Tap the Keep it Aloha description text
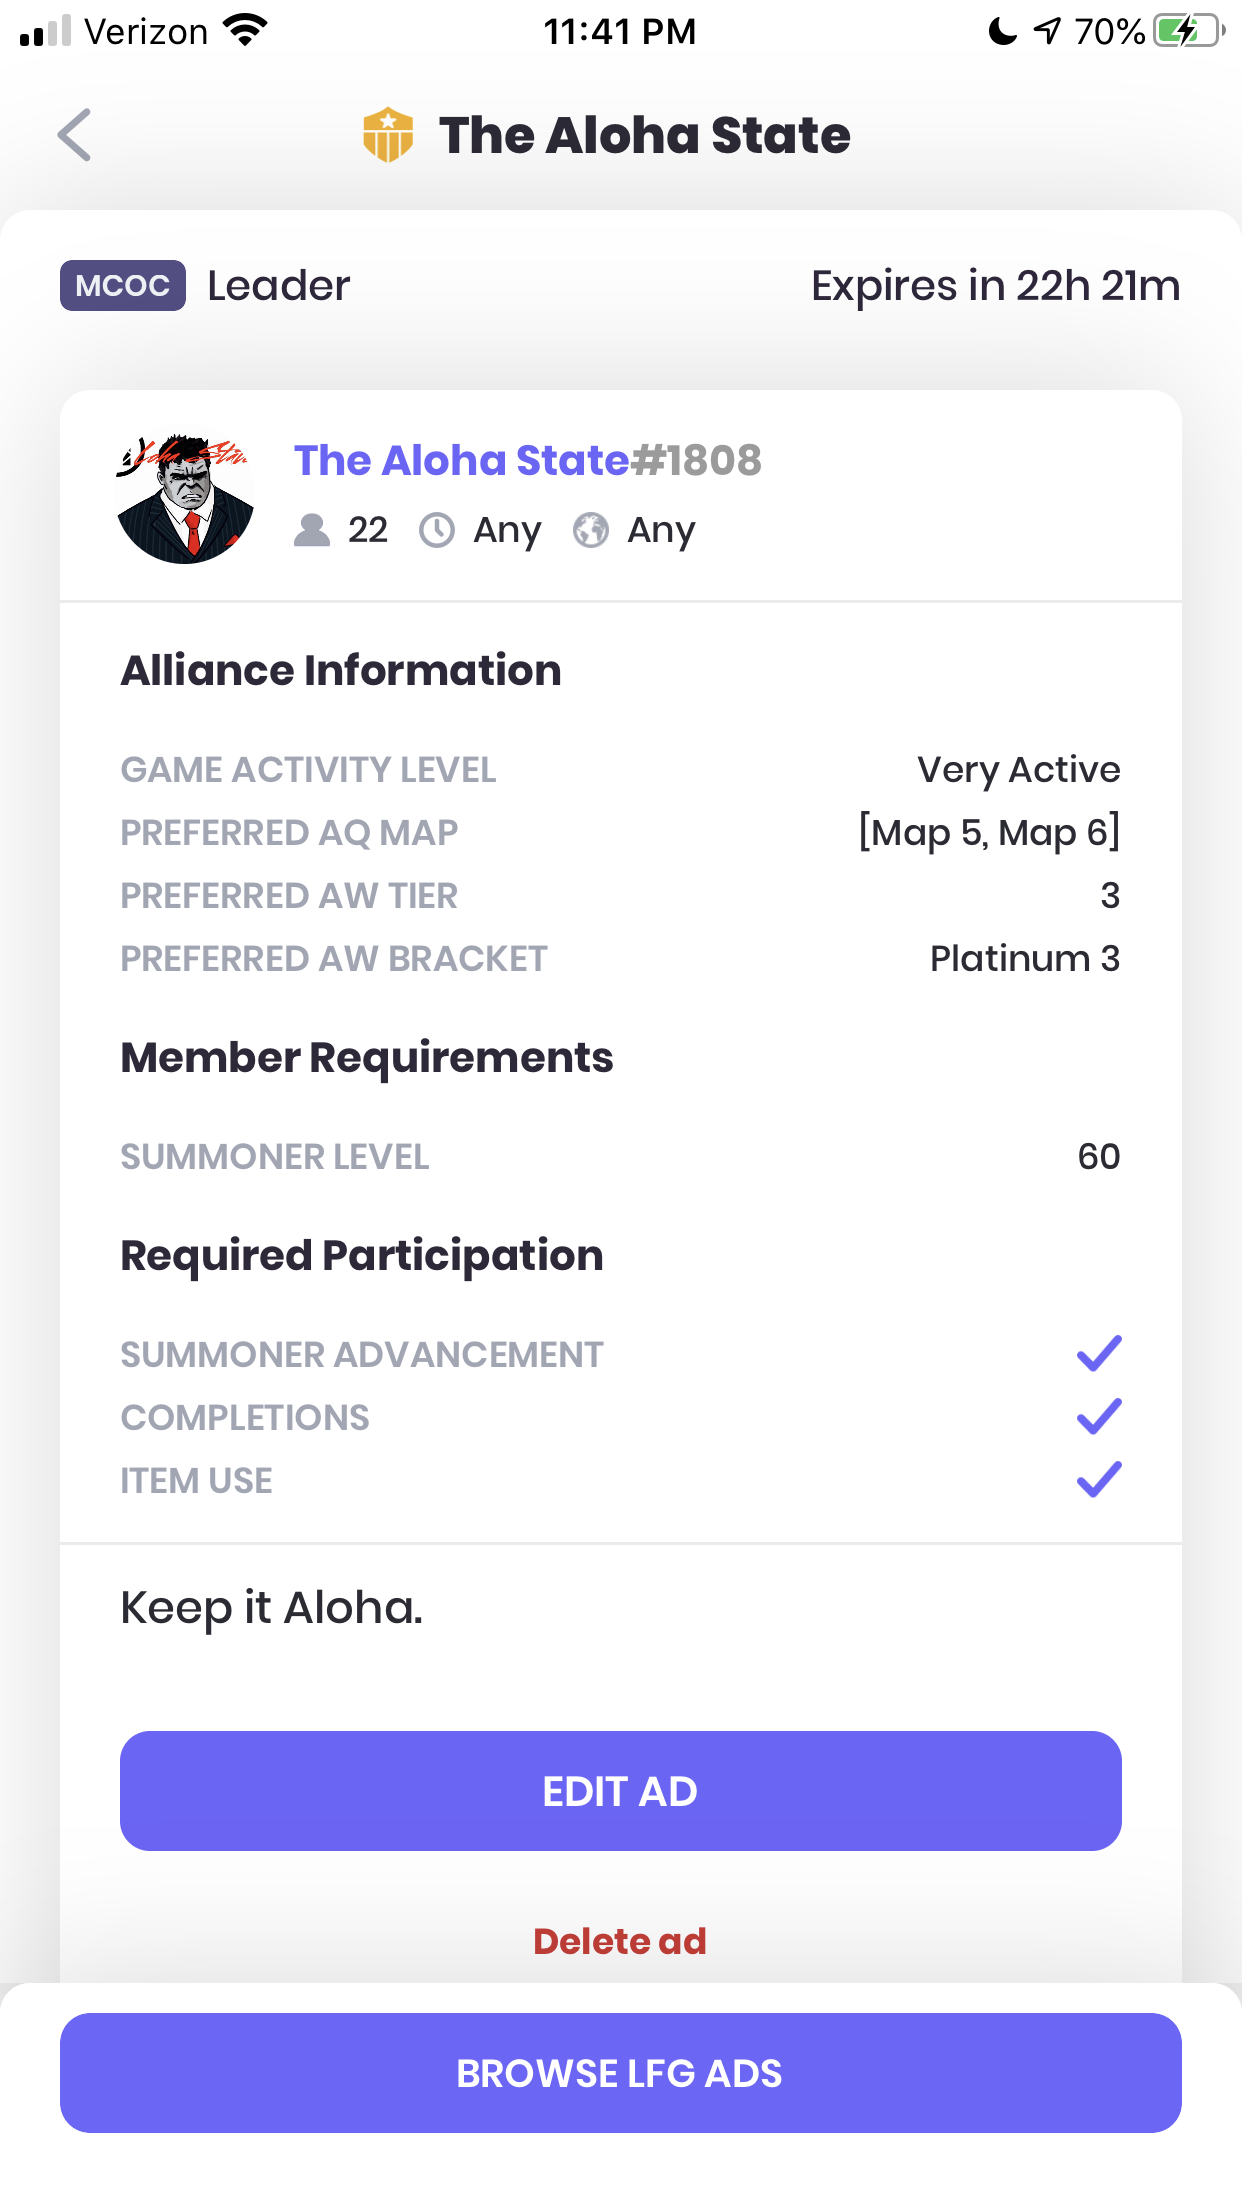 (272, 1608)
